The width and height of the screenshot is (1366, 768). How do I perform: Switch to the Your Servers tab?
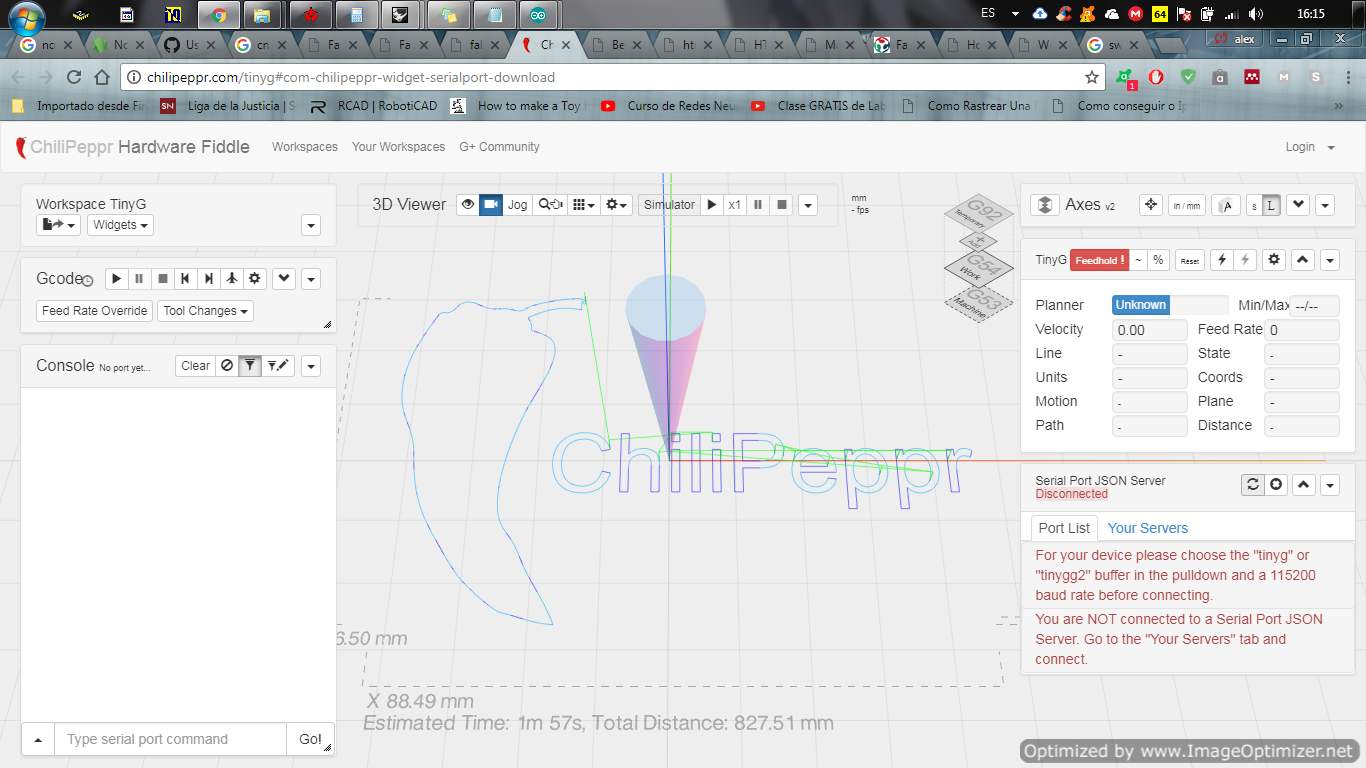(x=1148, y=528)
